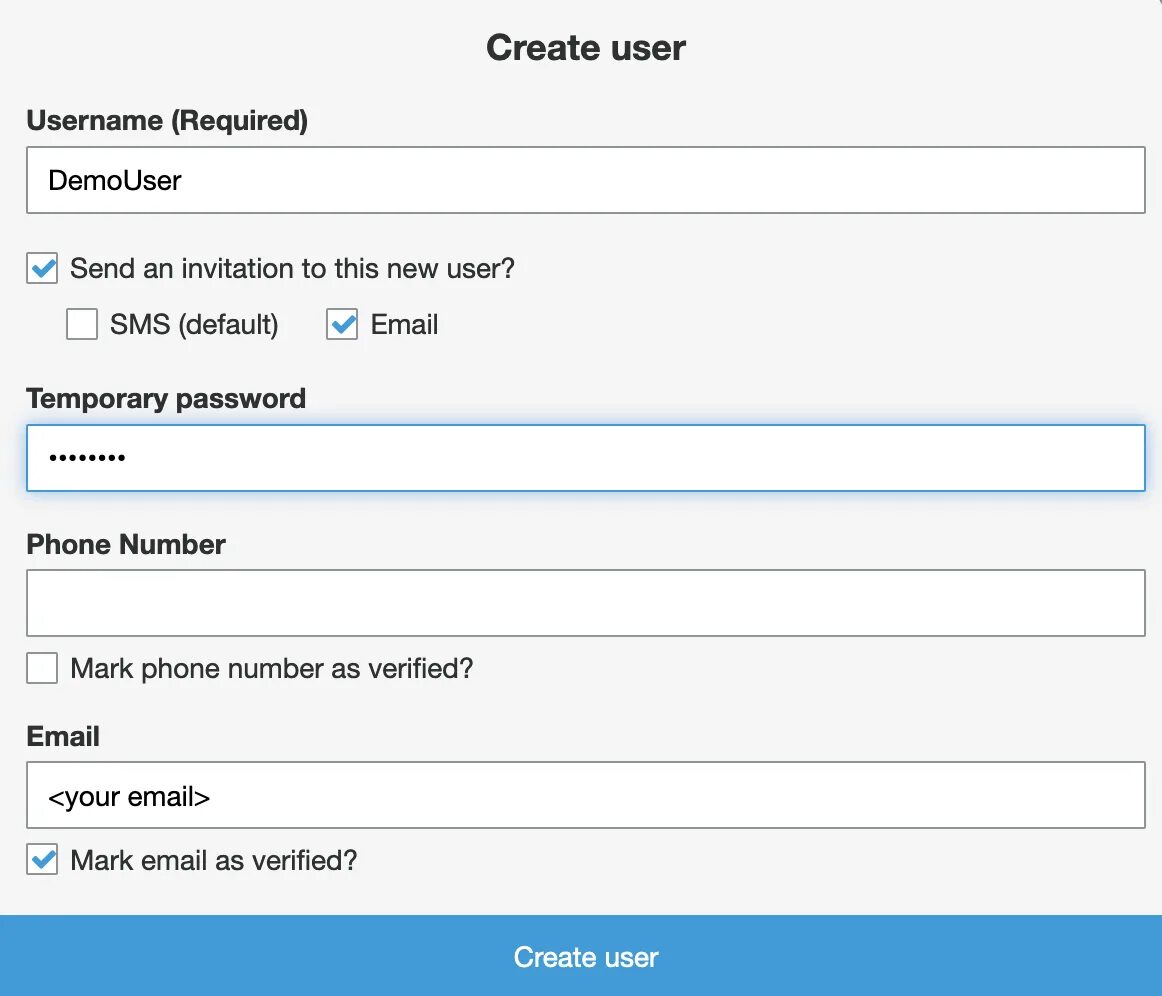This screenshot has width=1162, height=996.
Task: Click the 'Email' text beside the invitation checkbox
Action: click(404, 325)
